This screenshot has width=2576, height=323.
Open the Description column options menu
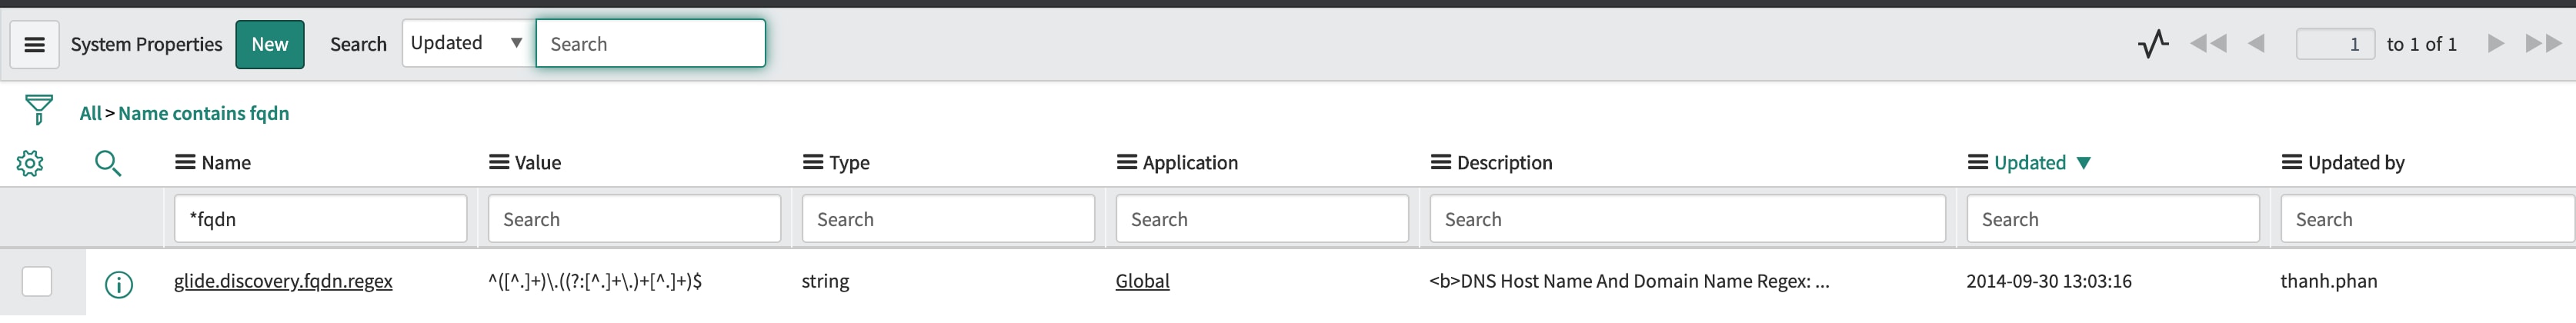pyautogui.click(x=1441, y=162)
